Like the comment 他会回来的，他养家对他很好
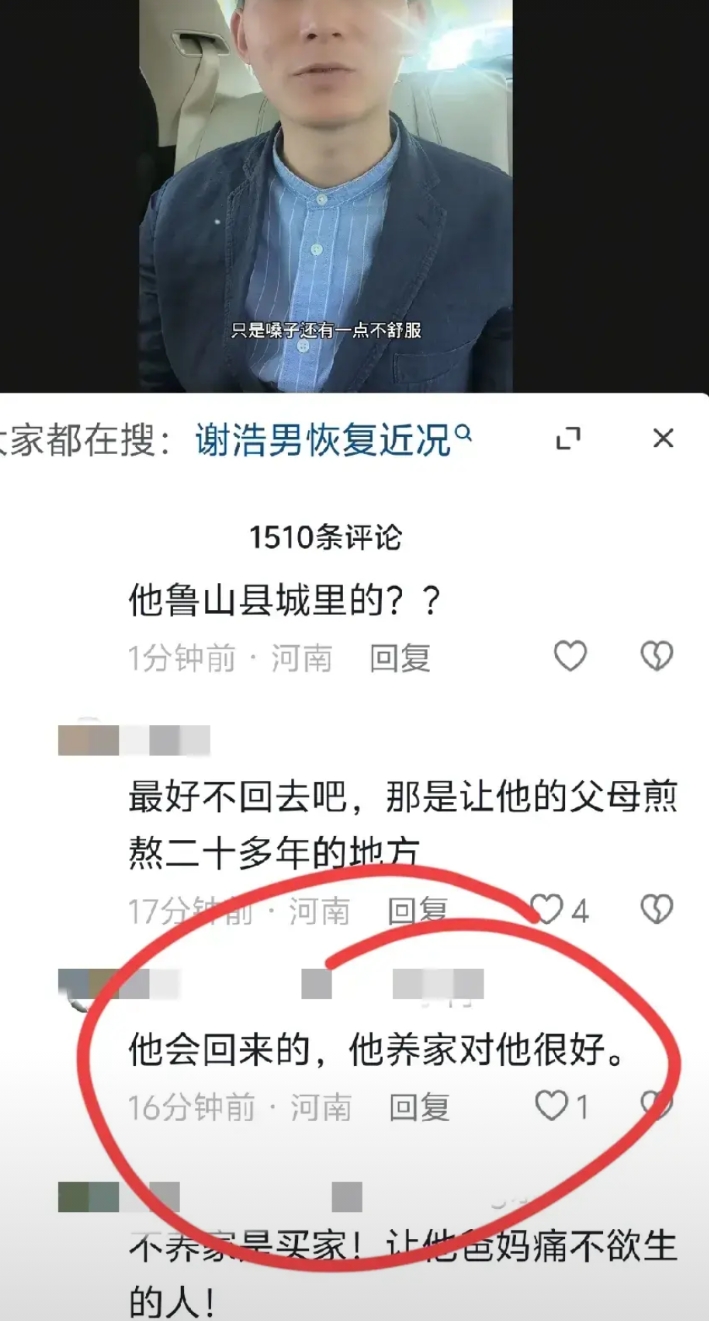 pyautogui.click(x=551, y=1105)
